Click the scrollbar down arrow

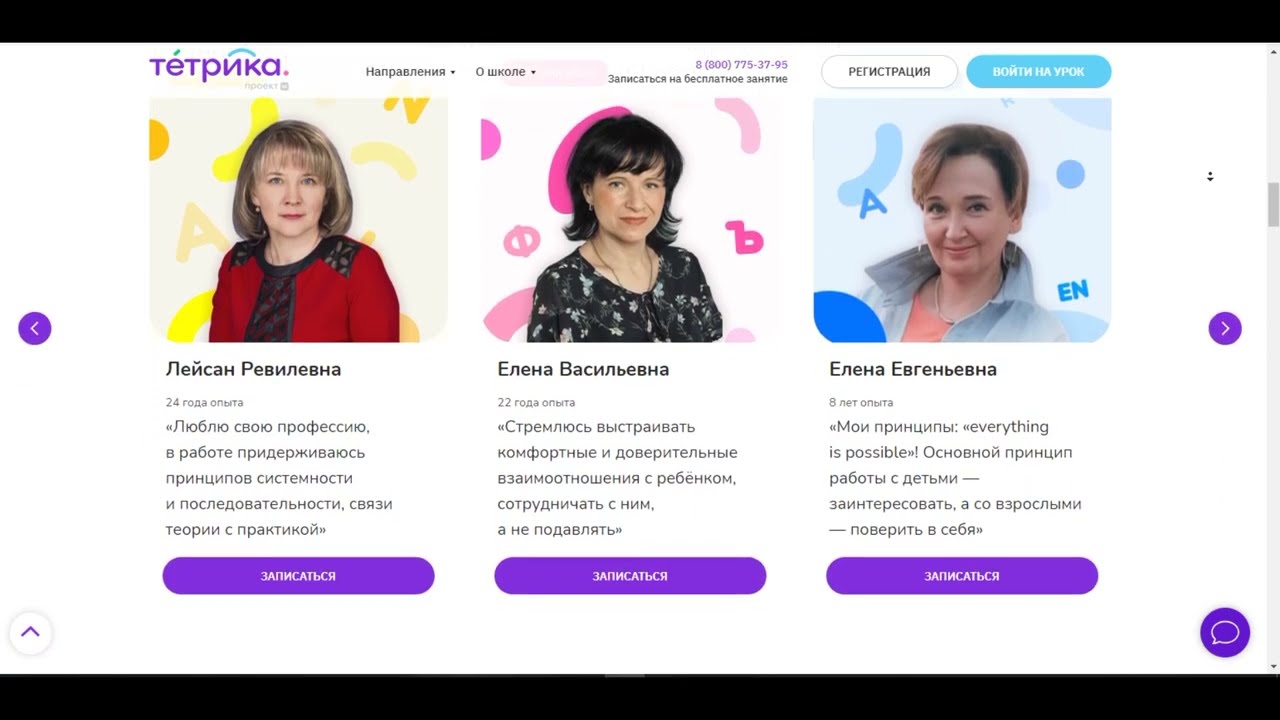tap(1273, 666)
